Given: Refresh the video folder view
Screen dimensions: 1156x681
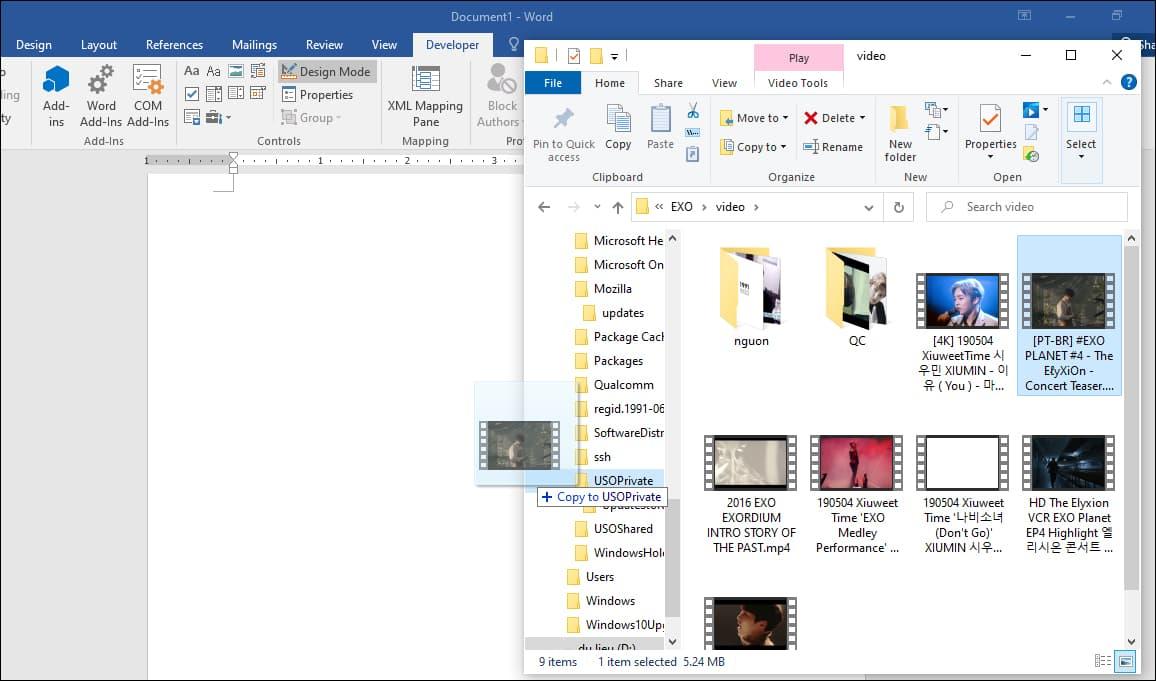Looking at the screenshot, I should click(899, 207).
